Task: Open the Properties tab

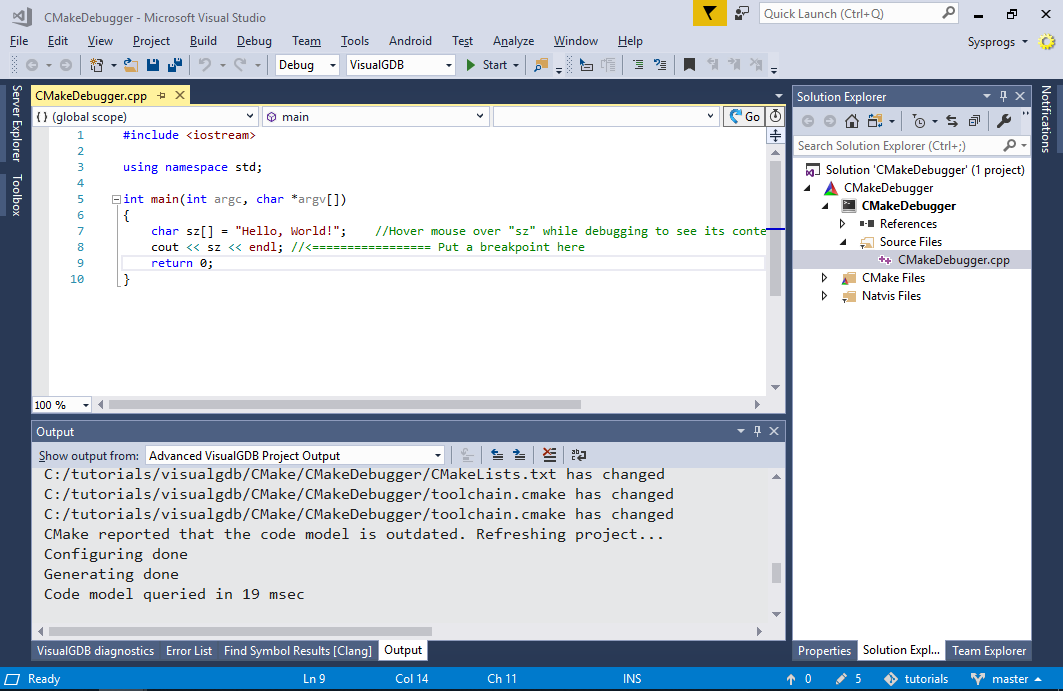Action: tap(824, 651)
